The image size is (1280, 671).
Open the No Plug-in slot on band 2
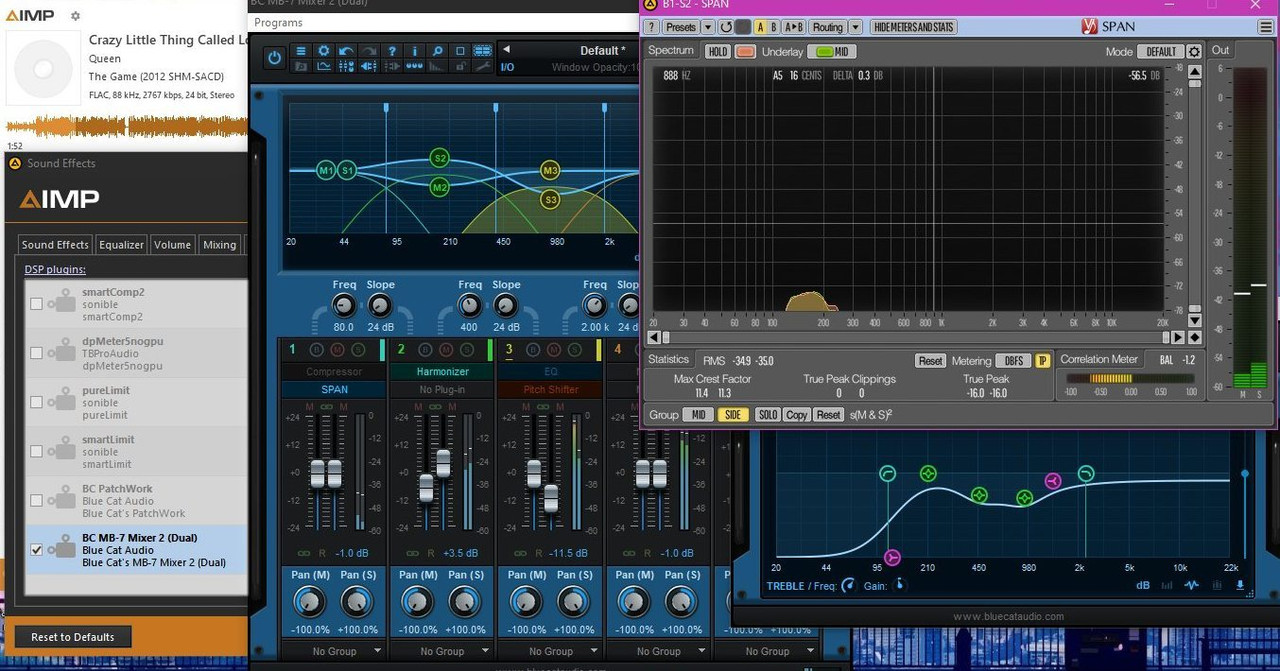(442, 389)
